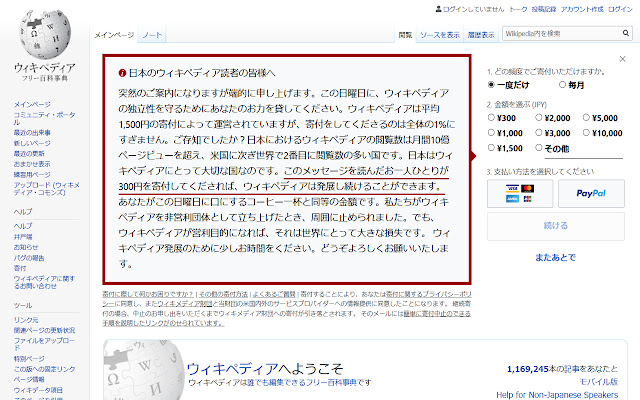The image size is (640, 400).
Task: Select the ¥300 amount
Action: [491, 118]
